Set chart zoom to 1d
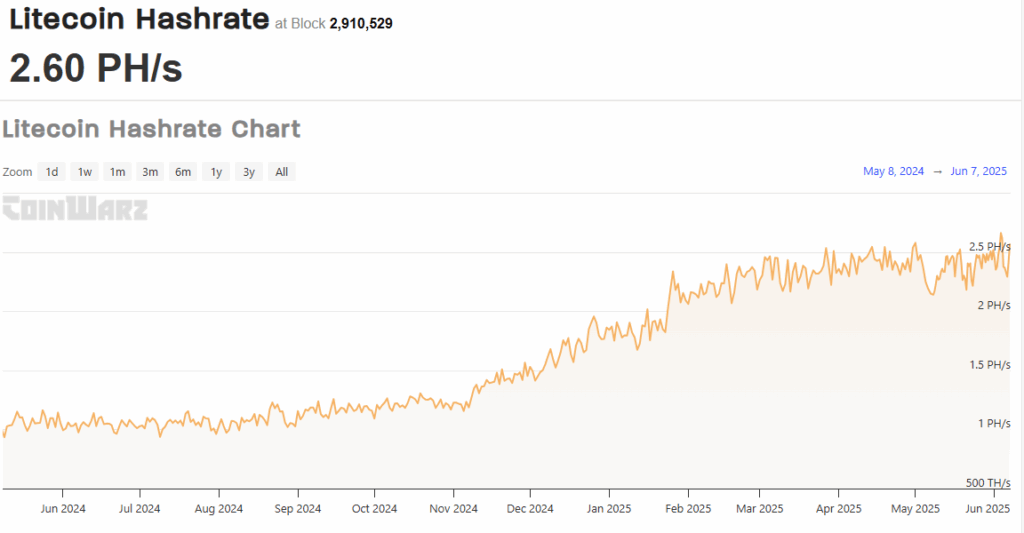Image resolution: width=1024 pixels, height=533 pixels. click(x=52, y=172)
